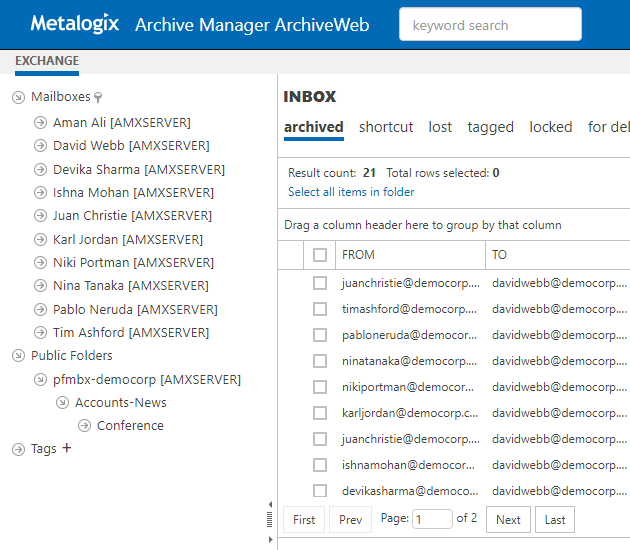Select the checkbox for ninatanaka email row

(320, 361)
